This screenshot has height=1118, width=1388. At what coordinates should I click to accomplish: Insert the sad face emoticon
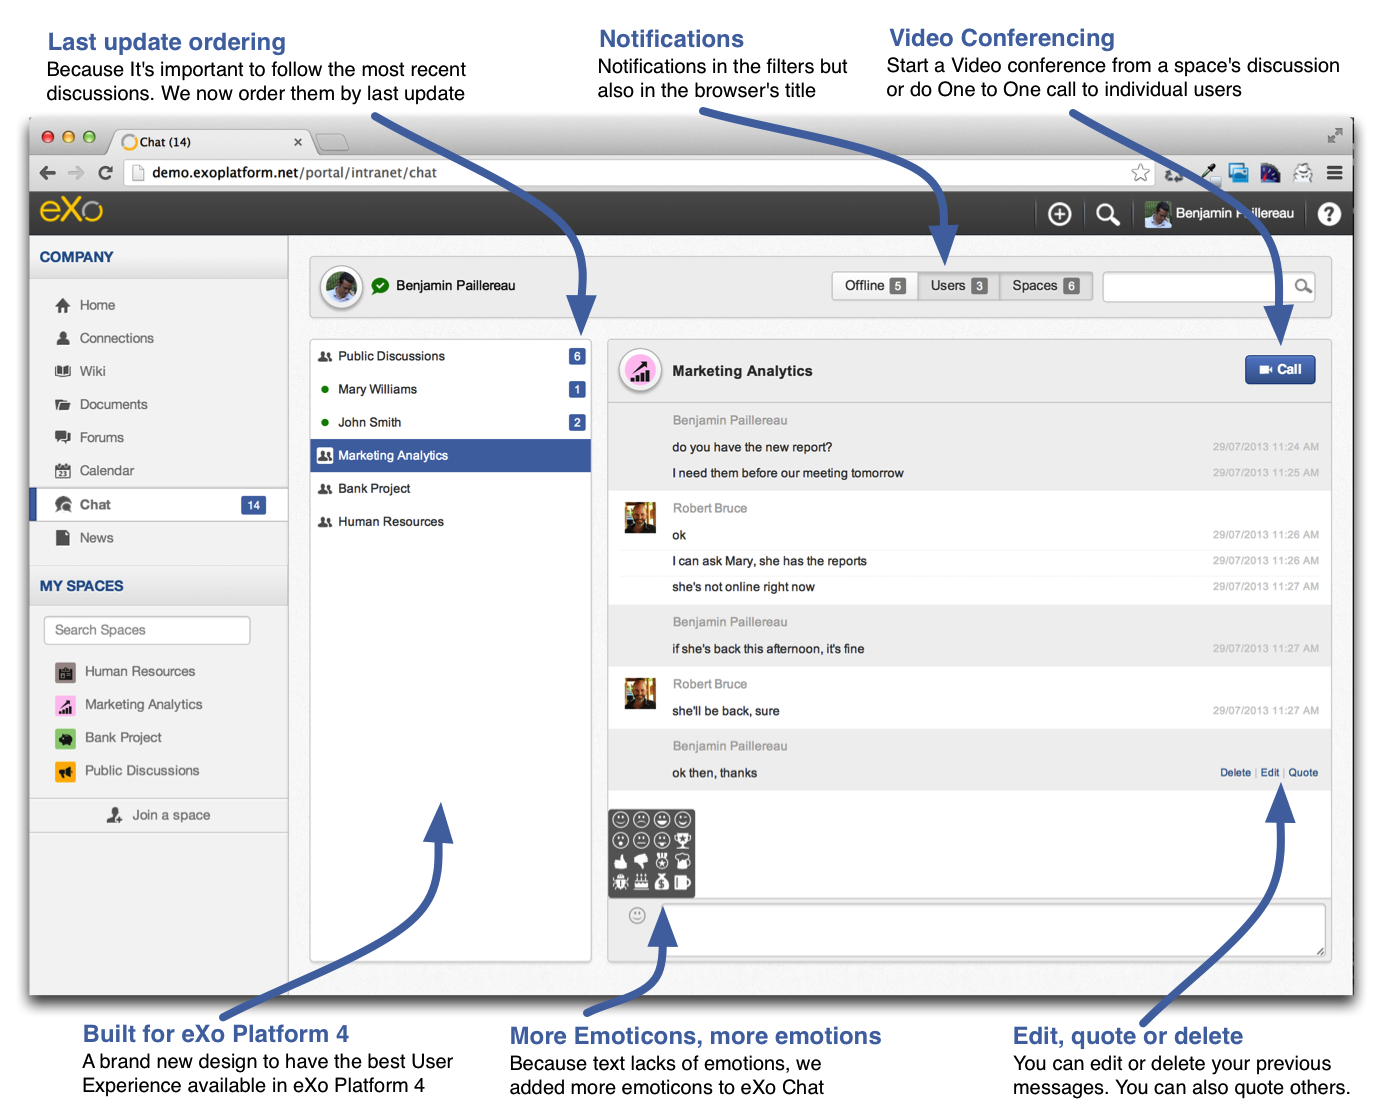(641, 820)
